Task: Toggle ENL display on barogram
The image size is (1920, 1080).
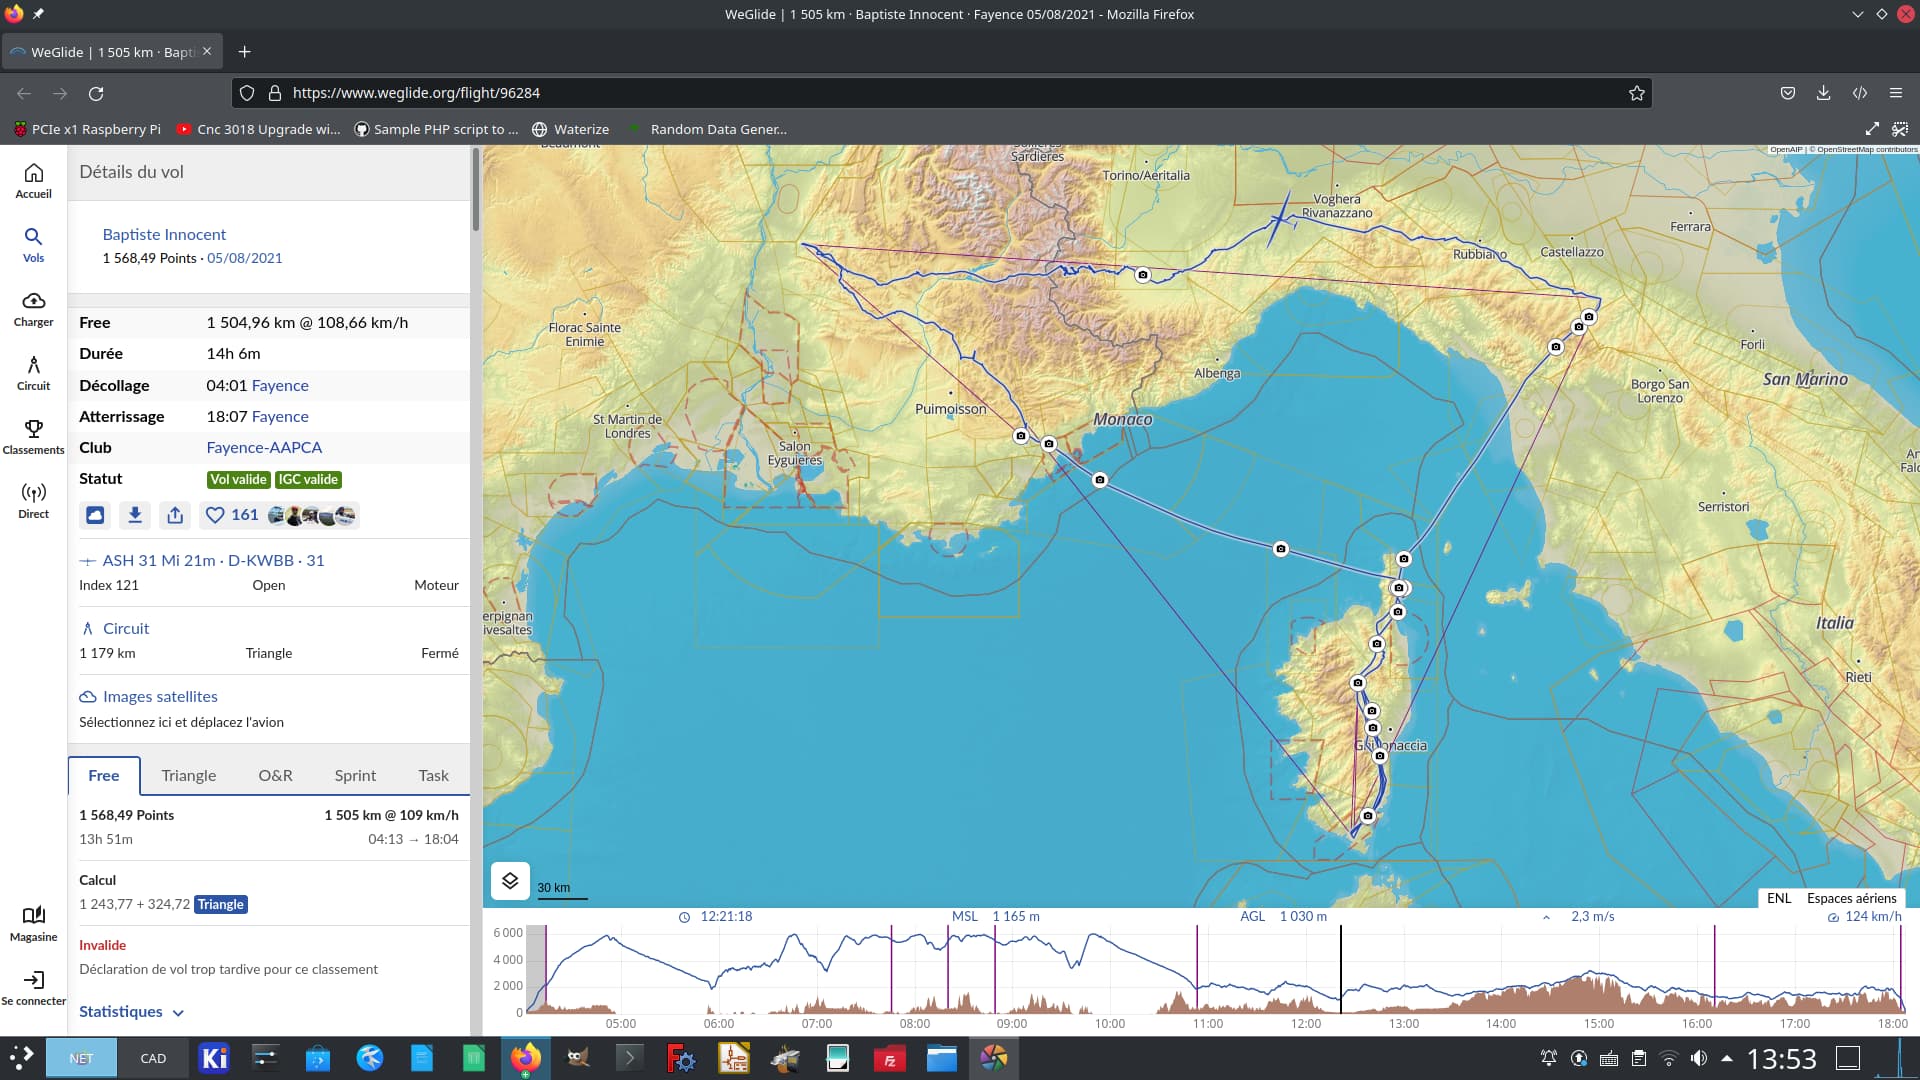Action: click(1779, 898)
